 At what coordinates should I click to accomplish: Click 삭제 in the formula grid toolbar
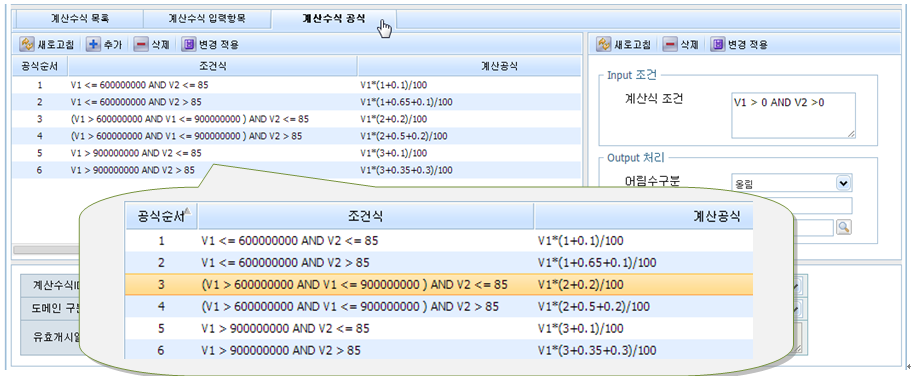(152, 44)
